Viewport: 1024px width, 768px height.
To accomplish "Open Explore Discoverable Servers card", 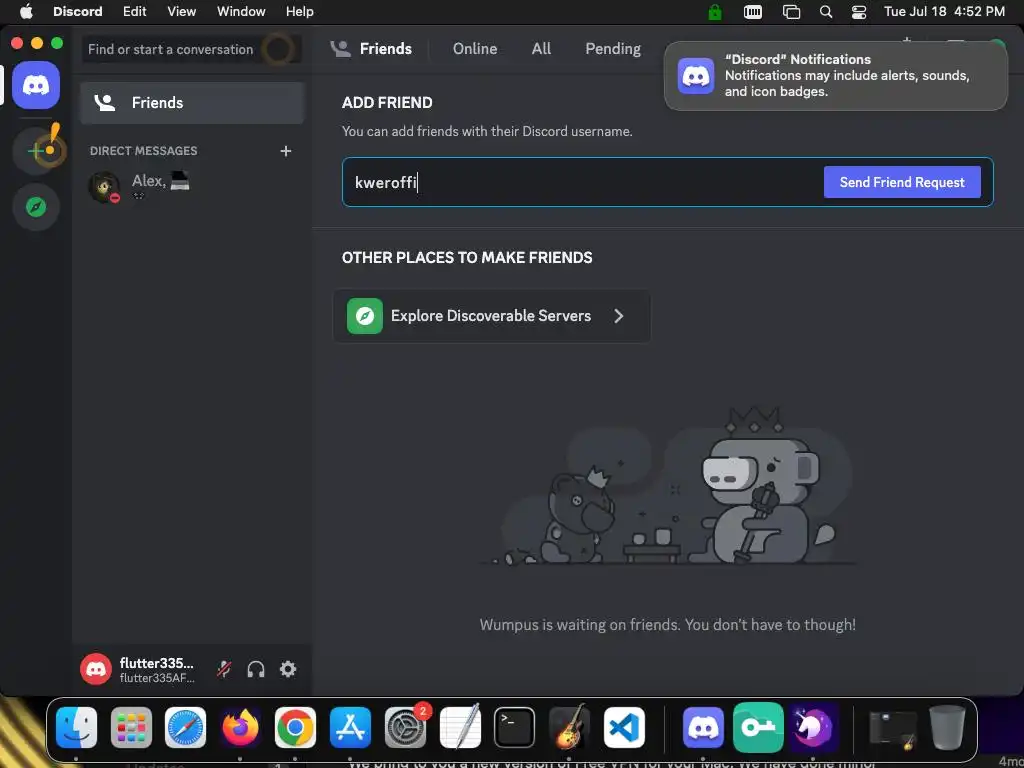I will coord(492,316).
